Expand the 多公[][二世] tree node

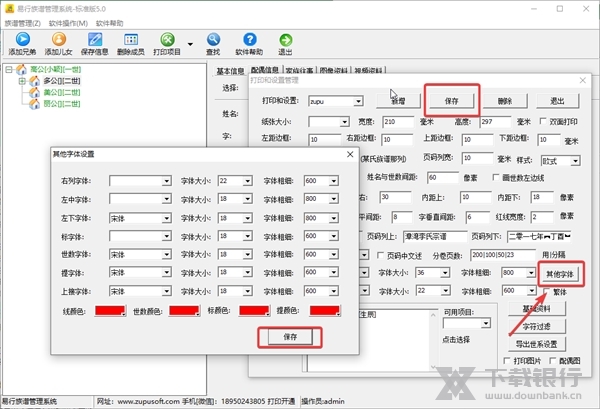22,81
